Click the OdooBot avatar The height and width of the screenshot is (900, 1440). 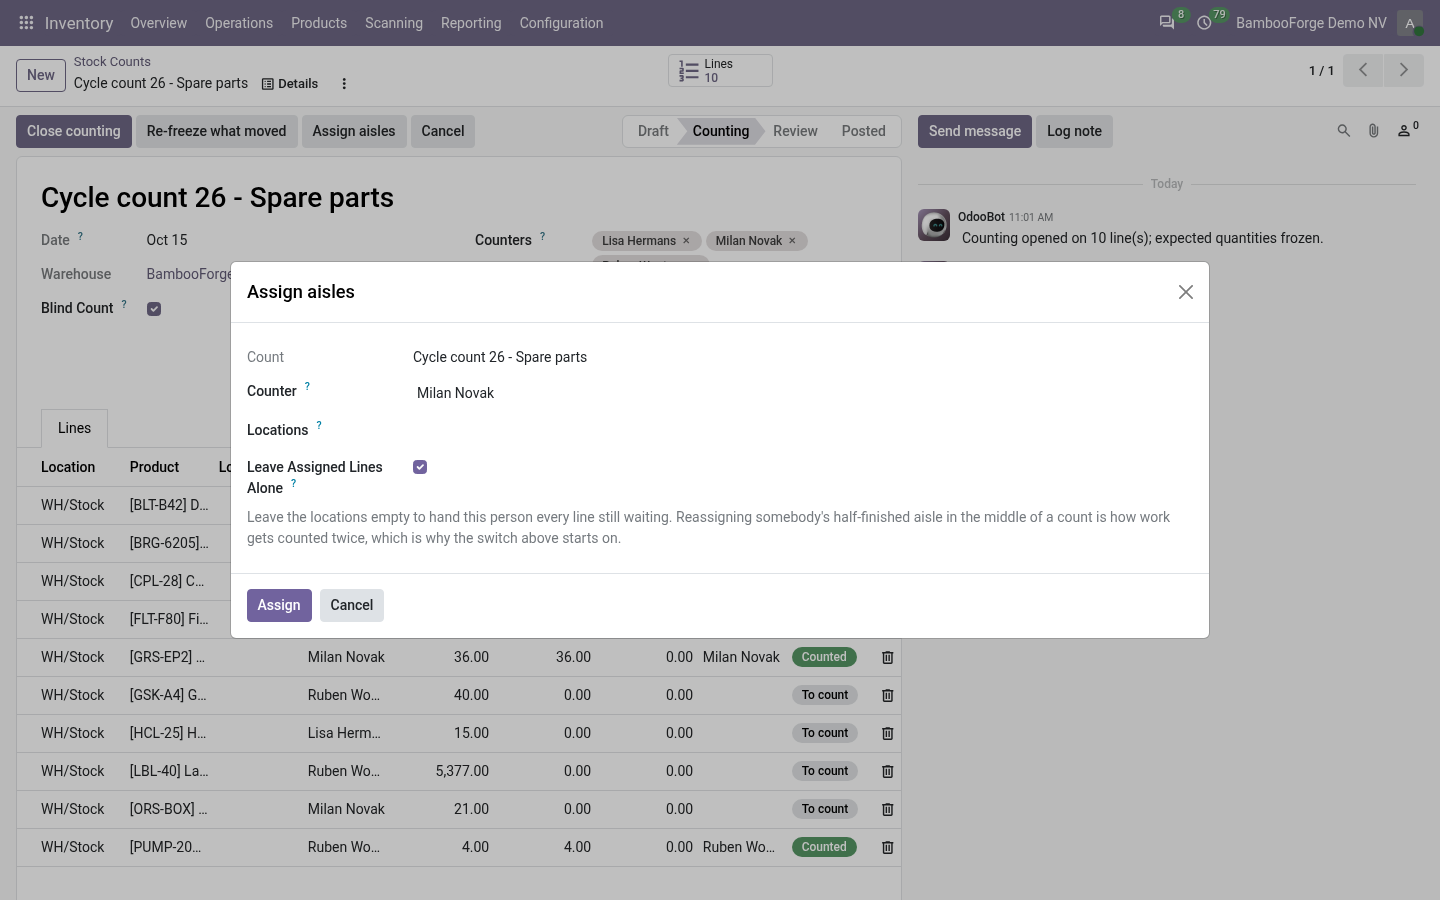934,225
